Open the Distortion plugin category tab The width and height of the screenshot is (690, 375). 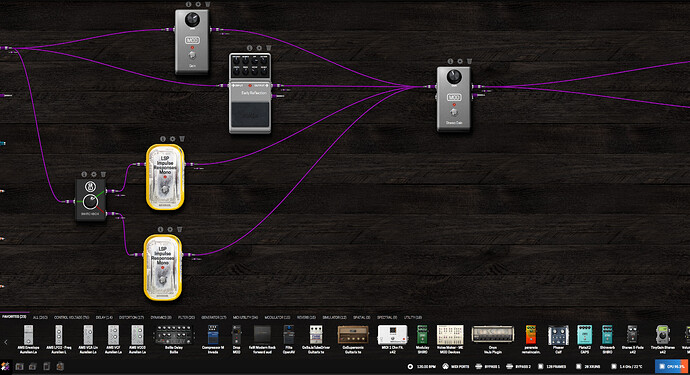click(x=131, y=317)
